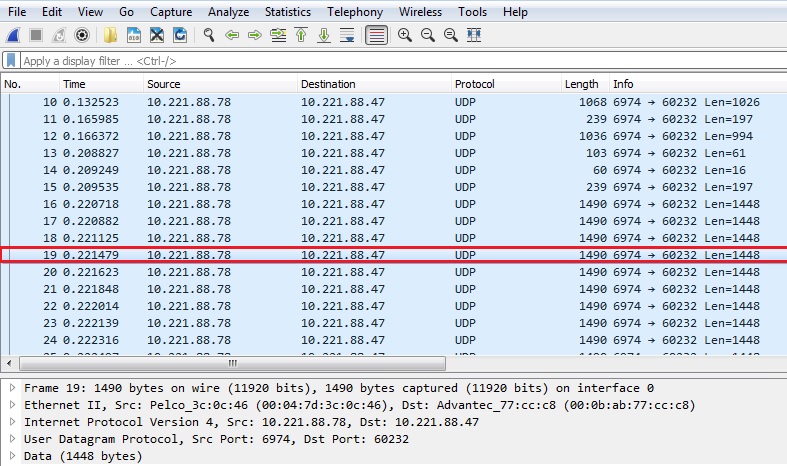This screenshot has width=787, height=466.
Task: Open the Analyze menu
Action: pyautogui.click(x=229, y=12)
